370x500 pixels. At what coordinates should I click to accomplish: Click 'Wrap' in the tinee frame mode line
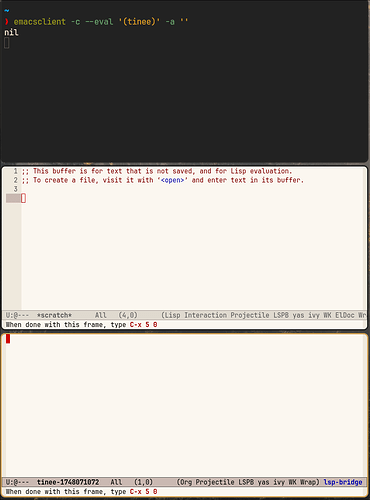pyautogui.click(x=308, y=482)
